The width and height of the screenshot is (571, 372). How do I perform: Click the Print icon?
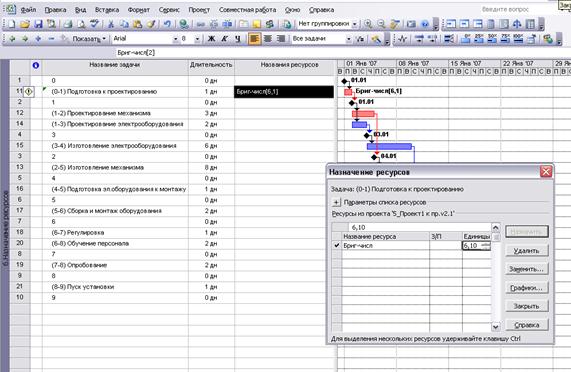[68, 24]
